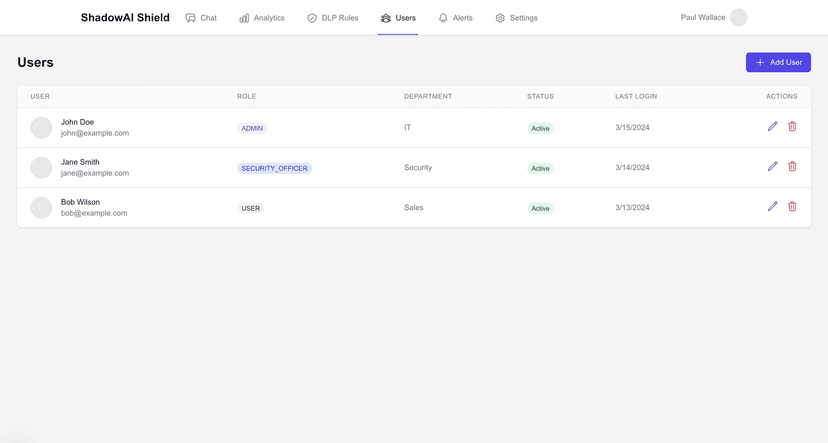Click last login date 3/14/2024
Screen dimensions: 828x443
(632, 167)
